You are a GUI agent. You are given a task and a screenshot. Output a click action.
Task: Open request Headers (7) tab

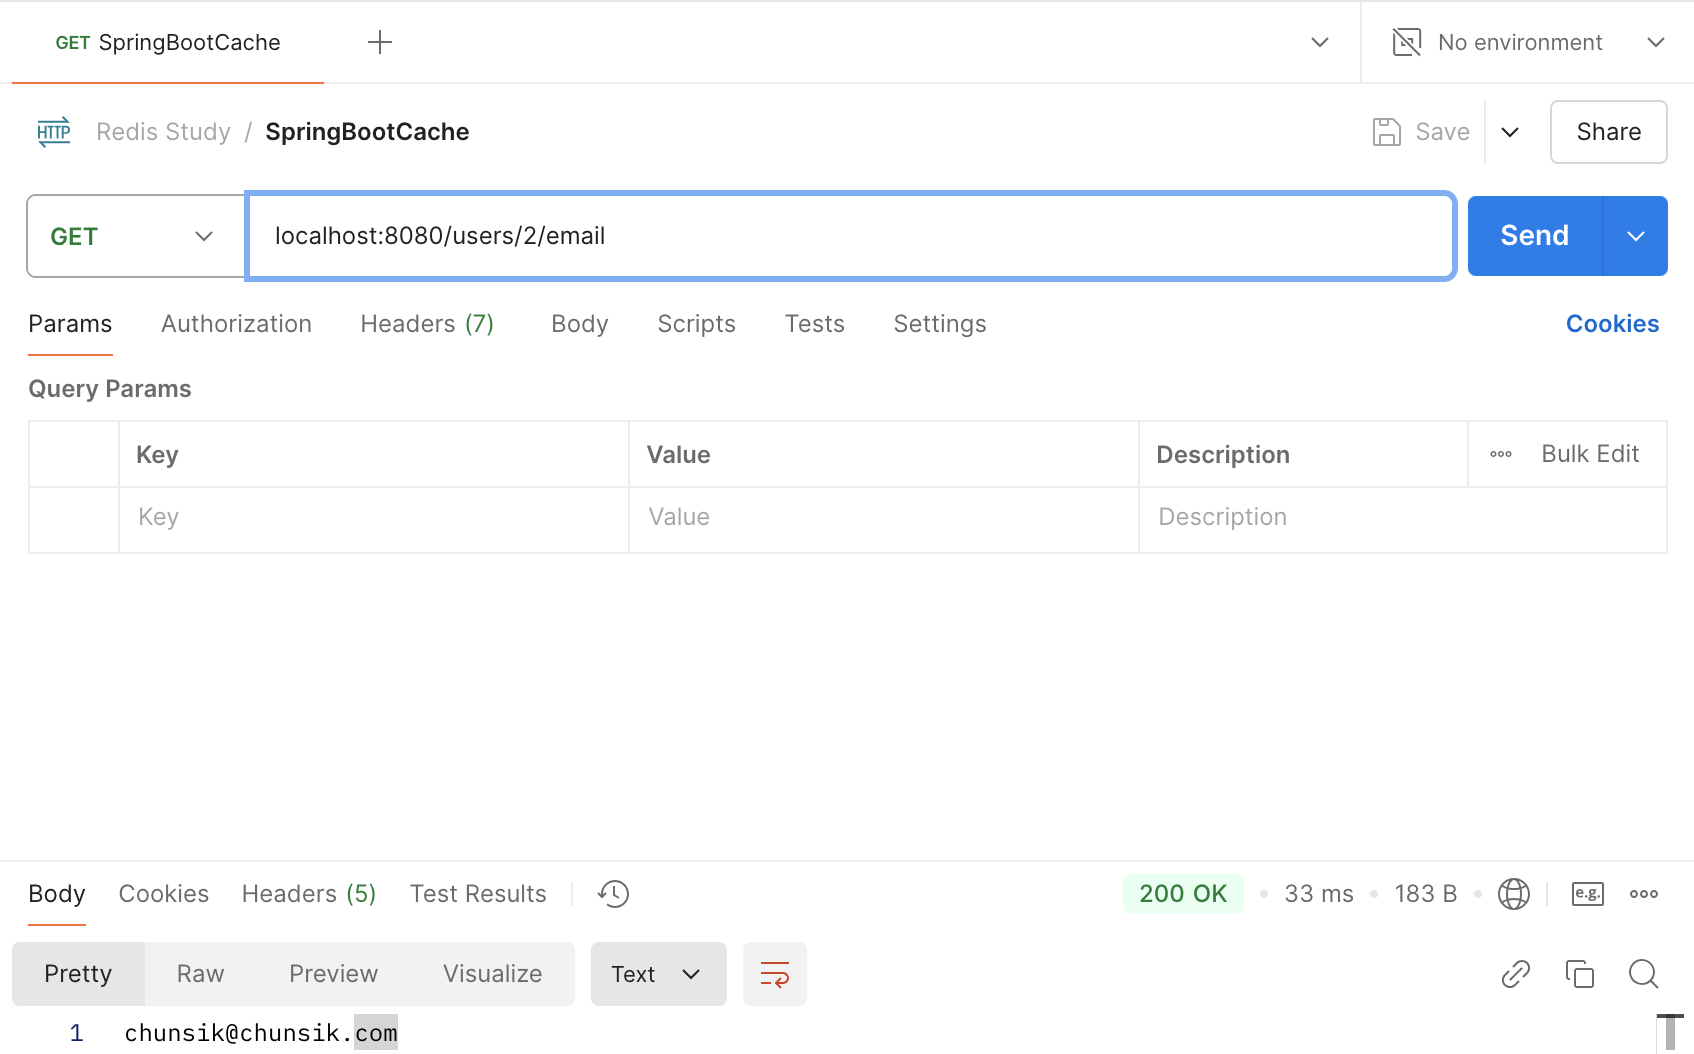(427, 324)
